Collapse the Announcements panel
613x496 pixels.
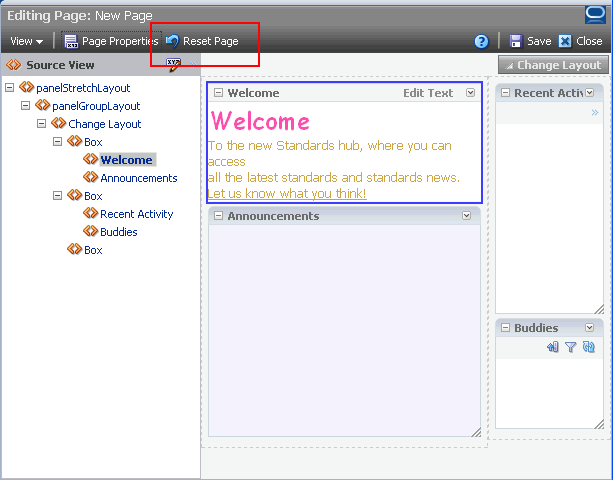point(219,216)
